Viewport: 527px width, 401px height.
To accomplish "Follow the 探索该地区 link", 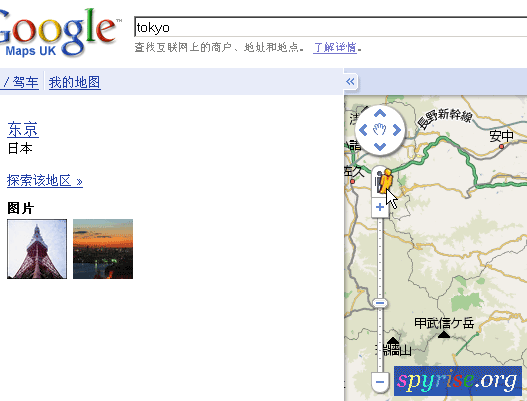I will coord(45,181).
